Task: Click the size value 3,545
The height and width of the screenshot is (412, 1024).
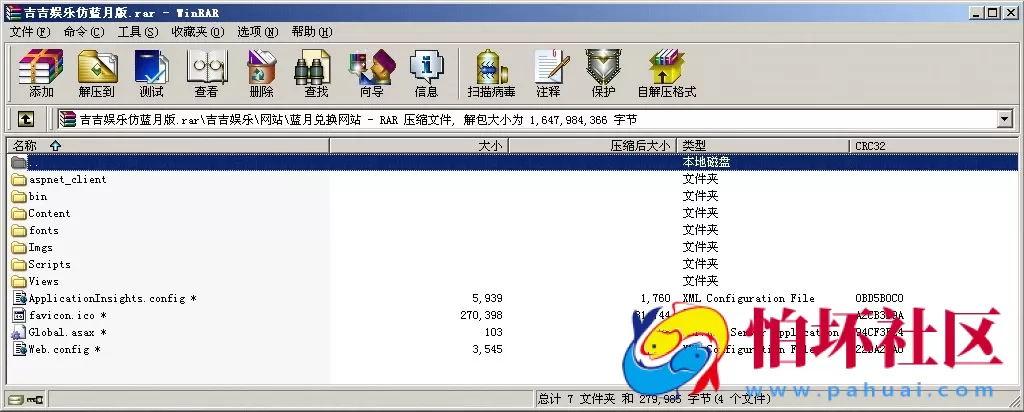Action: tap(487, 349)
